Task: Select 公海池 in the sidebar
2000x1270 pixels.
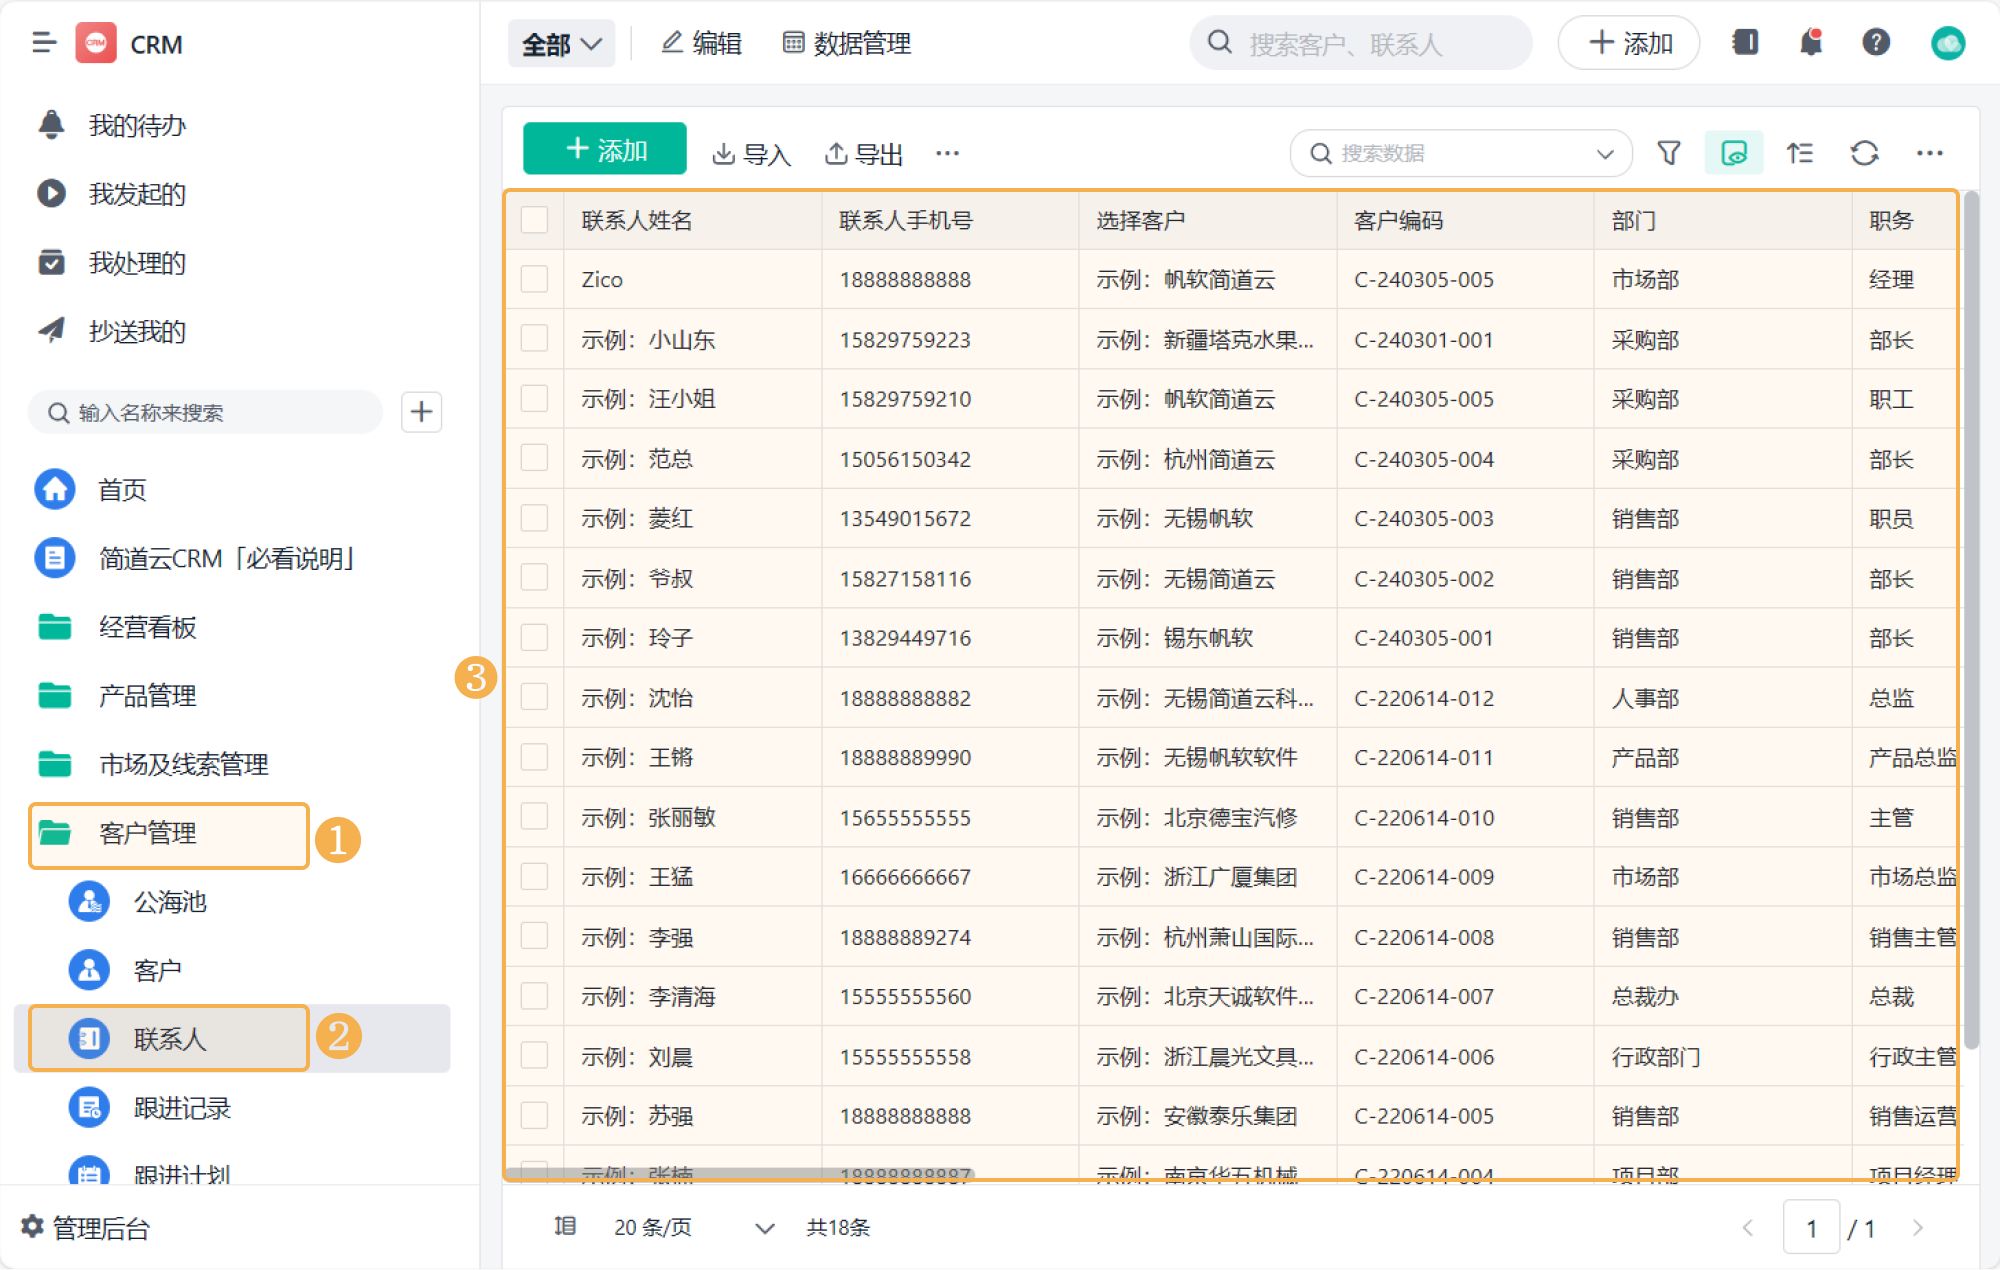Action: coord(170,902)
